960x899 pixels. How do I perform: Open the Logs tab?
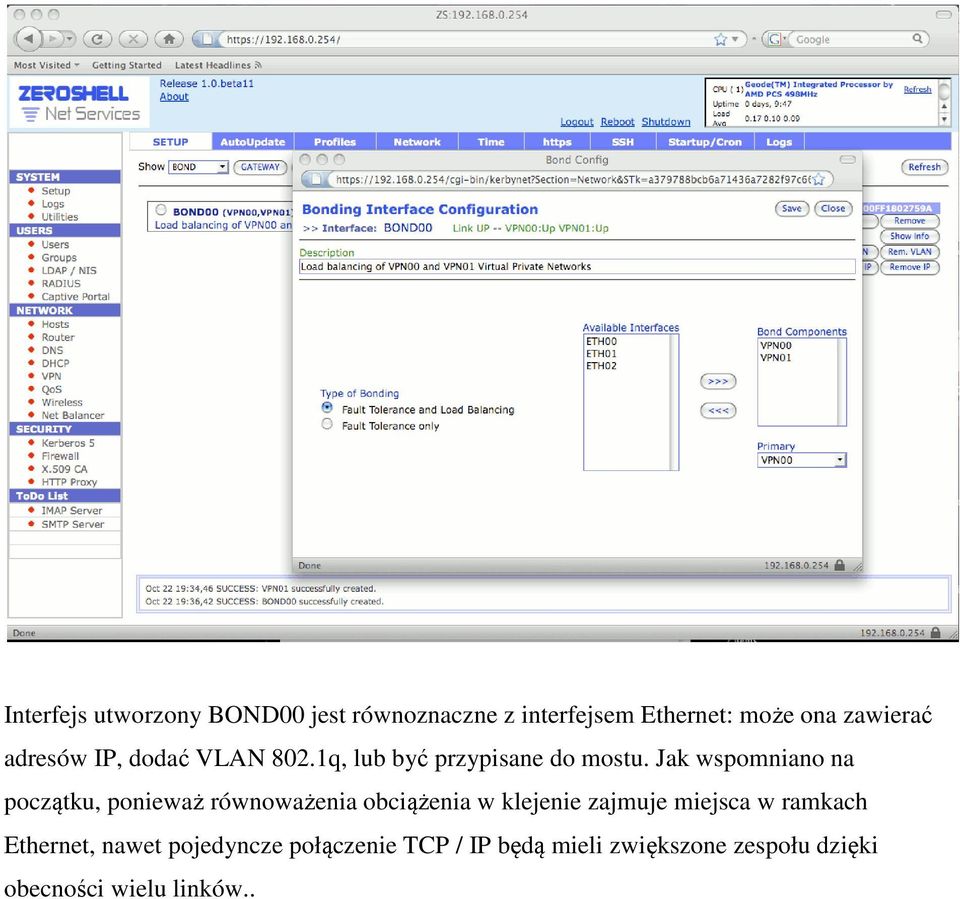[x=779, y=141]
